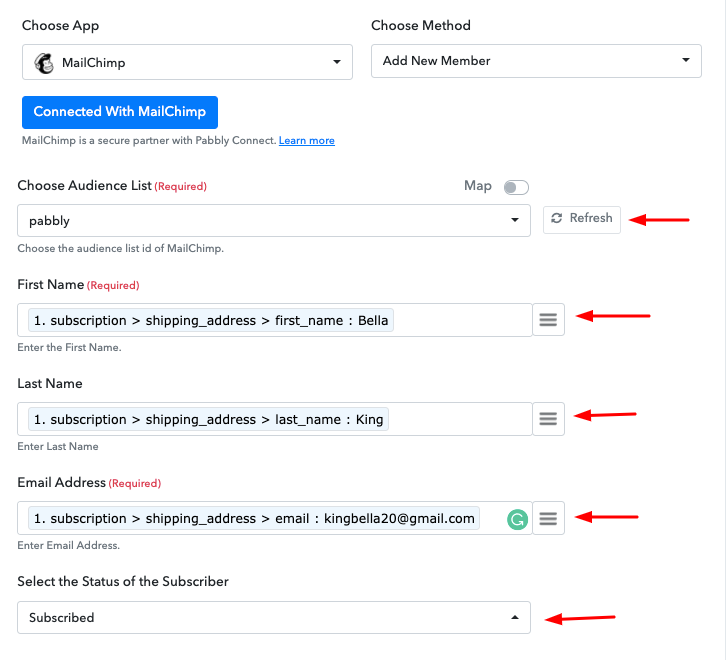Open the First Name field mapping menu icon

(548, 320)
